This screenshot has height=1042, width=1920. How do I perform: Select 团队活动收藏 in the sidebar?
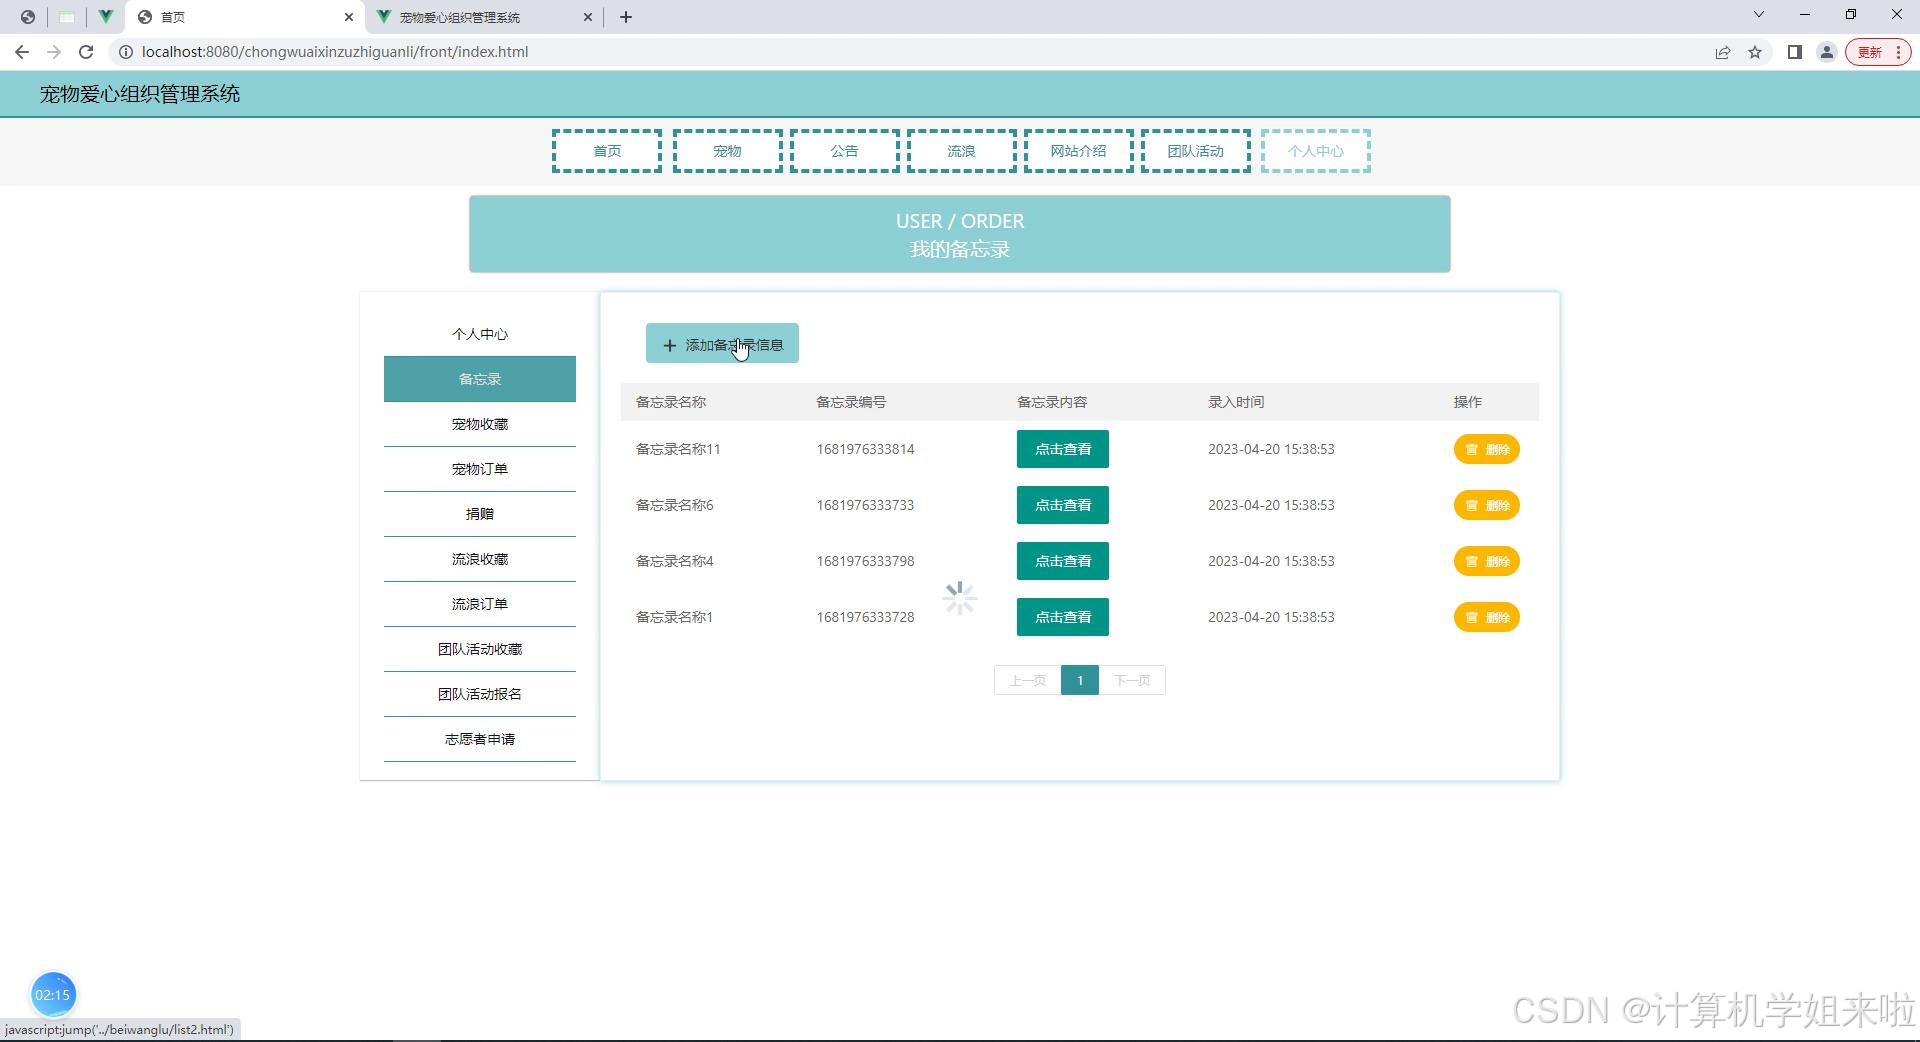pyautogui.click(x=480, y=649)
